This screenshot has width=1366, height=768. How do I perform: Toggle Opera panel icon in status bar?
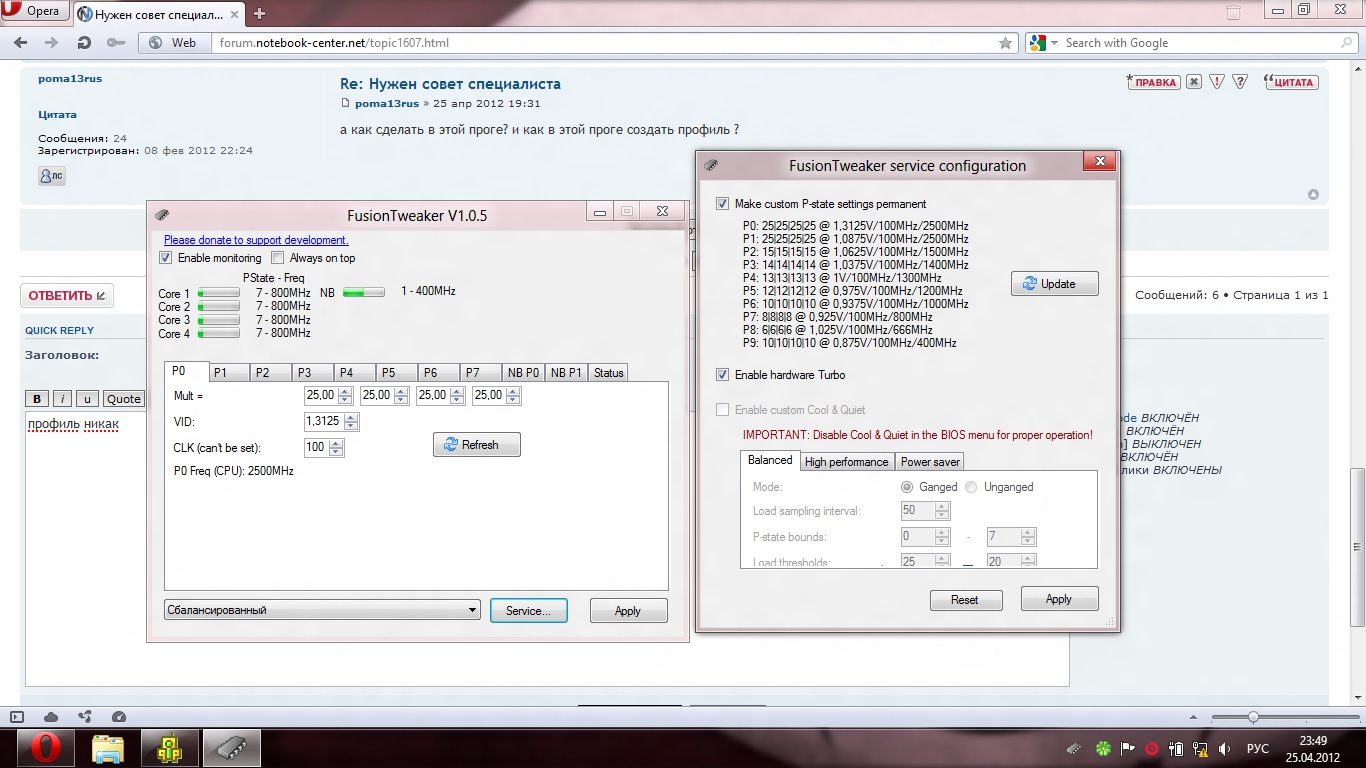point(16,716)
